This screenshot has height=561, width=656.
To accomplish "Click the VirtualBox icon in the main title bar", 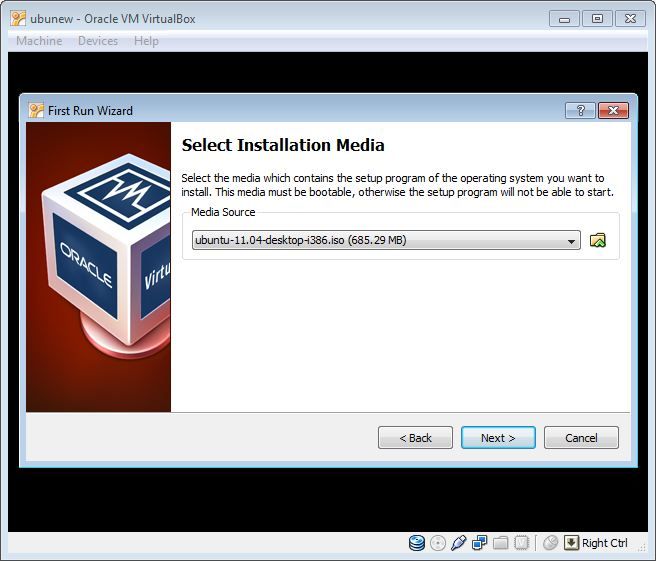I will pyautogui.click(x=18, y=19).
